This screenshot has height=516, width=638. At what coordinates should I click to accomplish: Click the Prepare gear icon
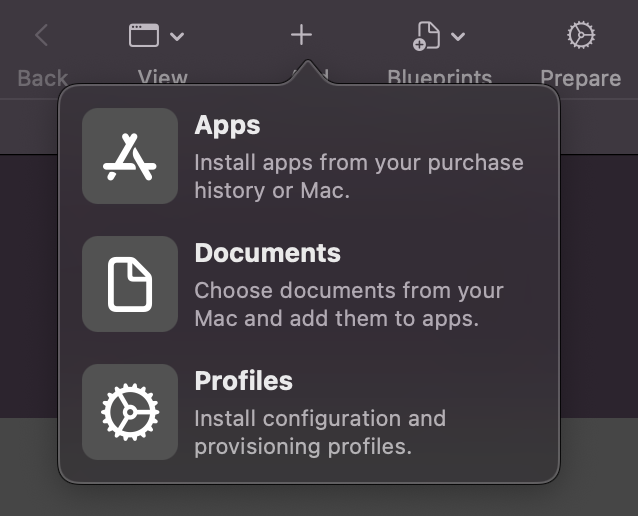pyautogui.click(x=580, y=36)
